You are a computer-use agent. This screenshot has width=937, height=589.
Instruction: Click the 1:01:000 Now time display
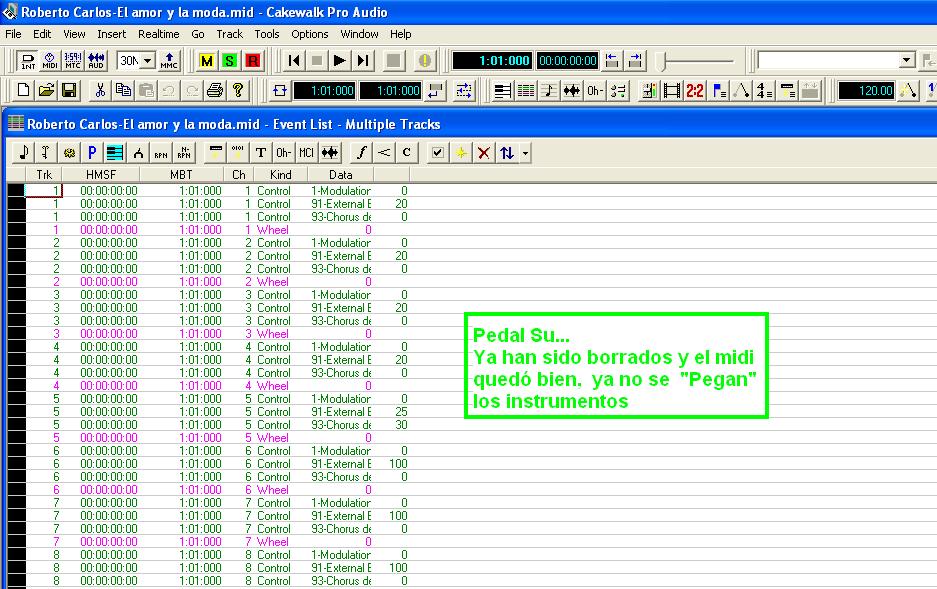492,60
